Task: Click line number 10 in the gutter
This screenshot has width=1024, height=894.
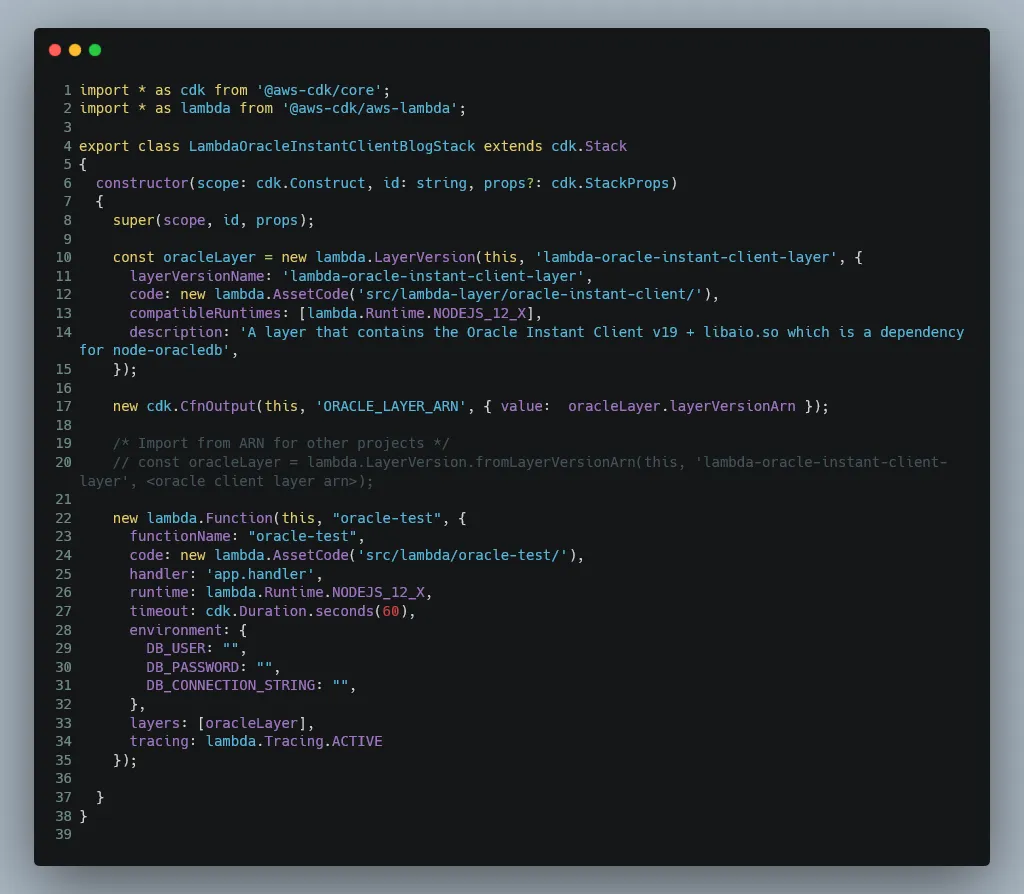Action: 63,257
